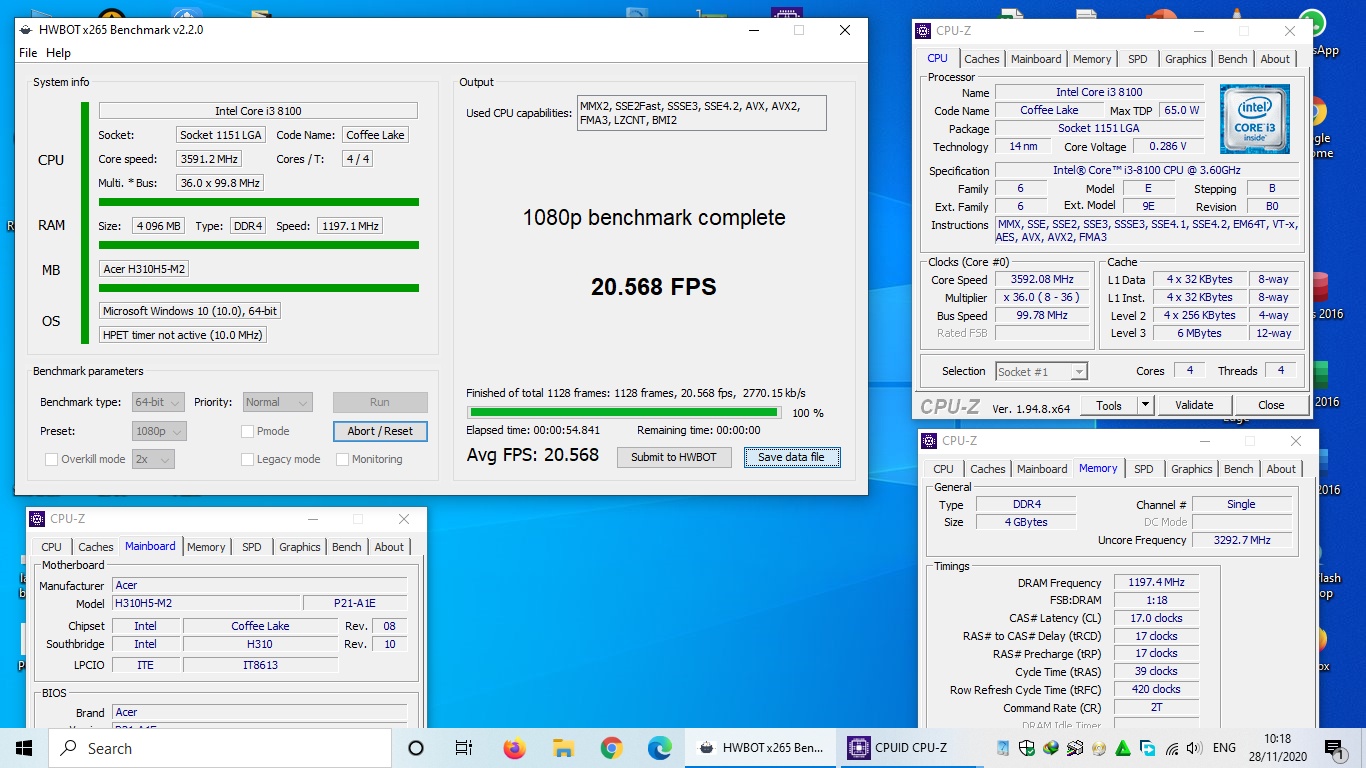The width and height of the screenshot is (1366, 768).
Task: Open the Windows Start menu
Action: point(24,748)
